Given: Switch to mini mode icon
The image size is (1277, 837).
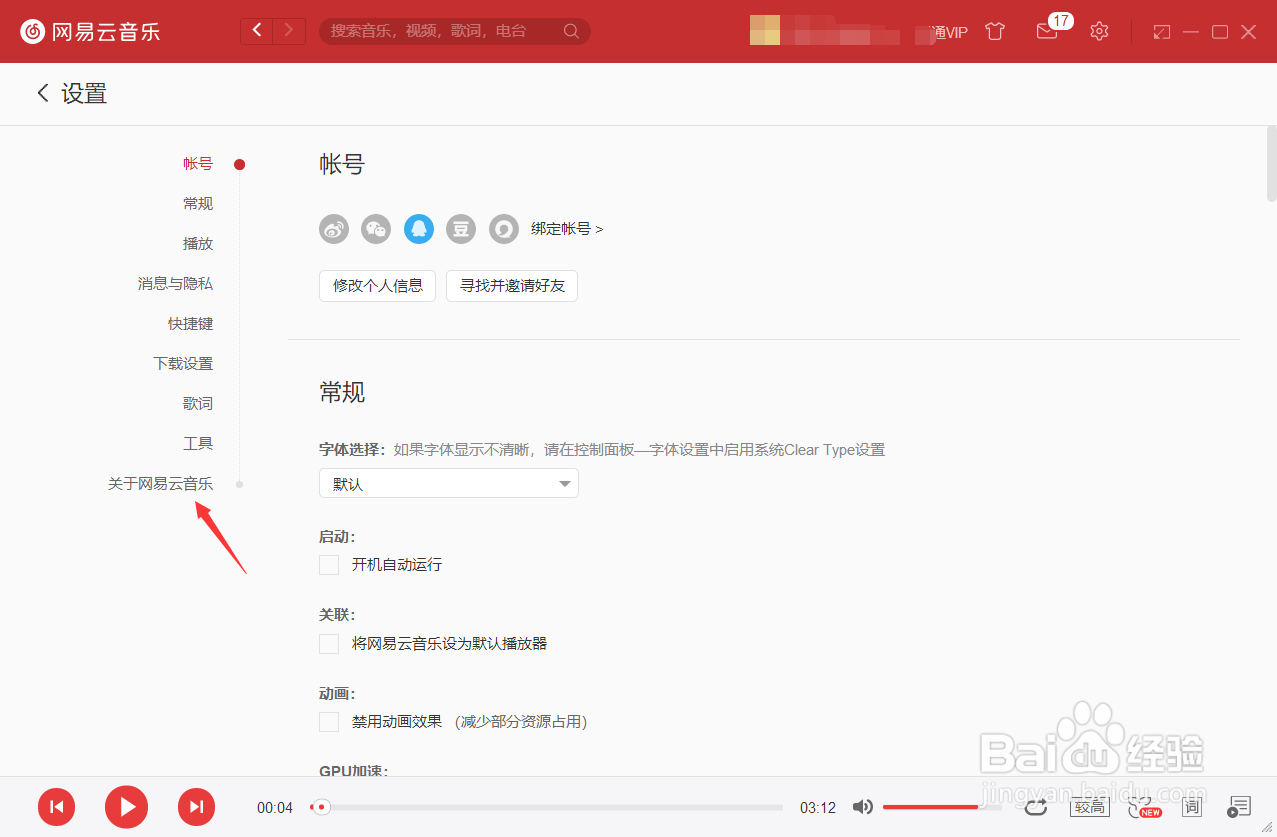Looking at the screenshot, I should 1161,32.
